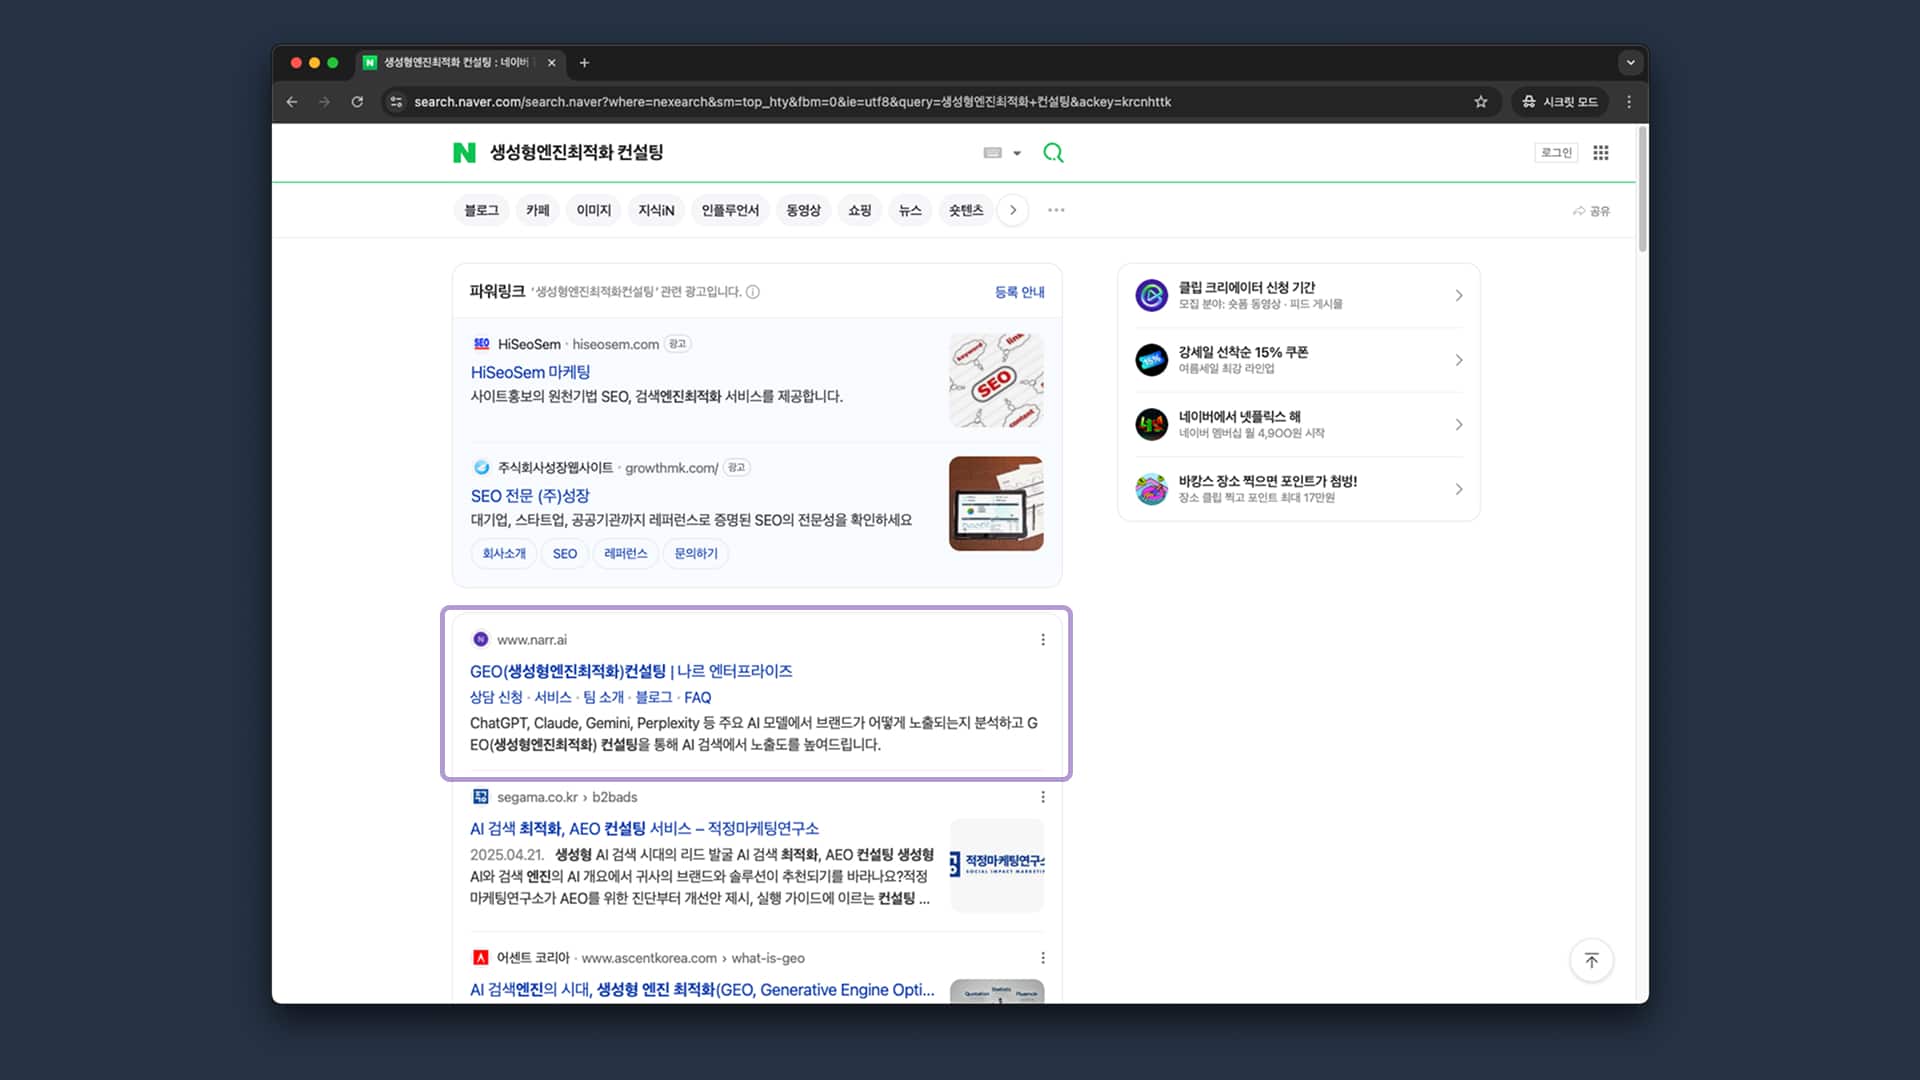The image size is (1920, 1080).
Task: Open the three-dot menu on narr.ai result
Action: pos(1042,639)
